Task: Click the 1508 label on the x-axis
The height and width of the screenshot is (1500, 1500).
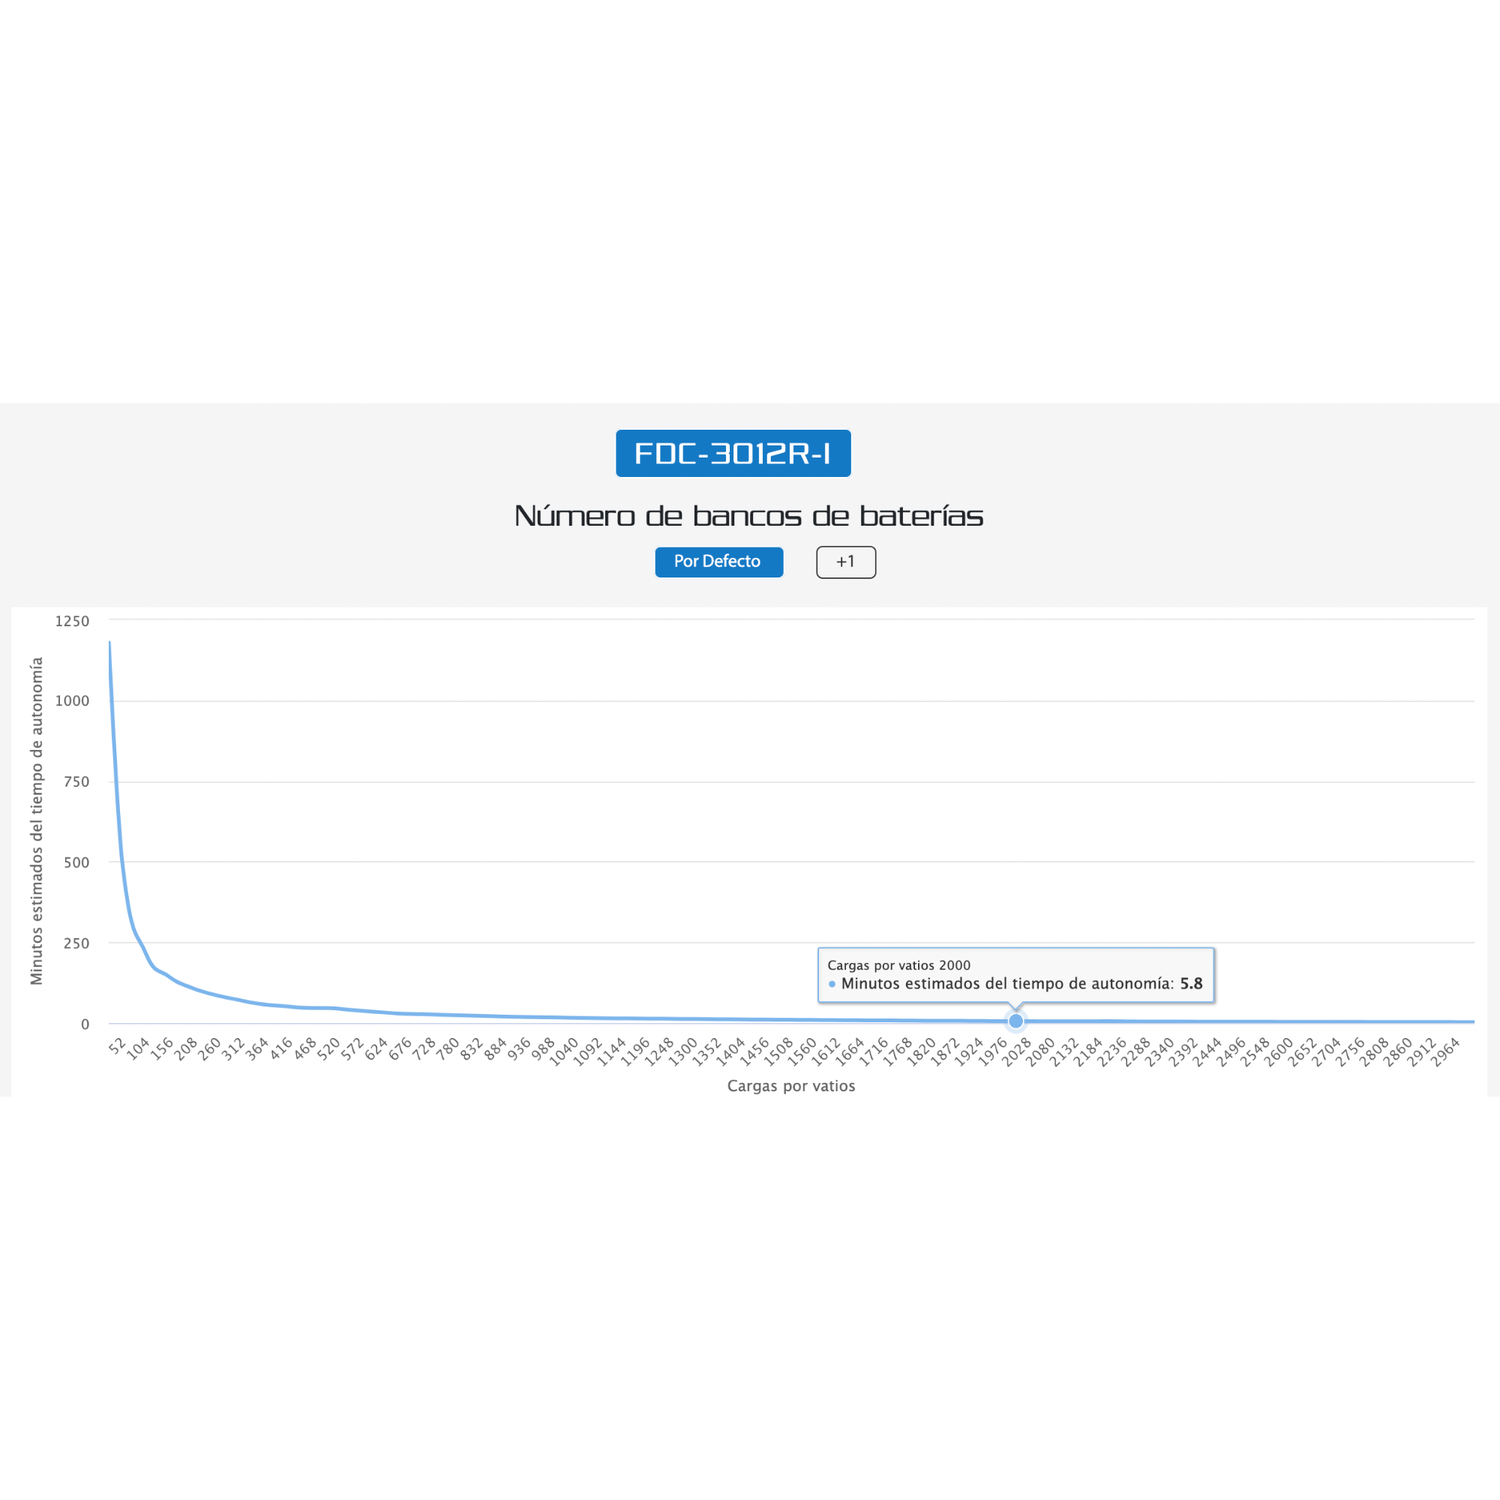Action: point(777,1051)
